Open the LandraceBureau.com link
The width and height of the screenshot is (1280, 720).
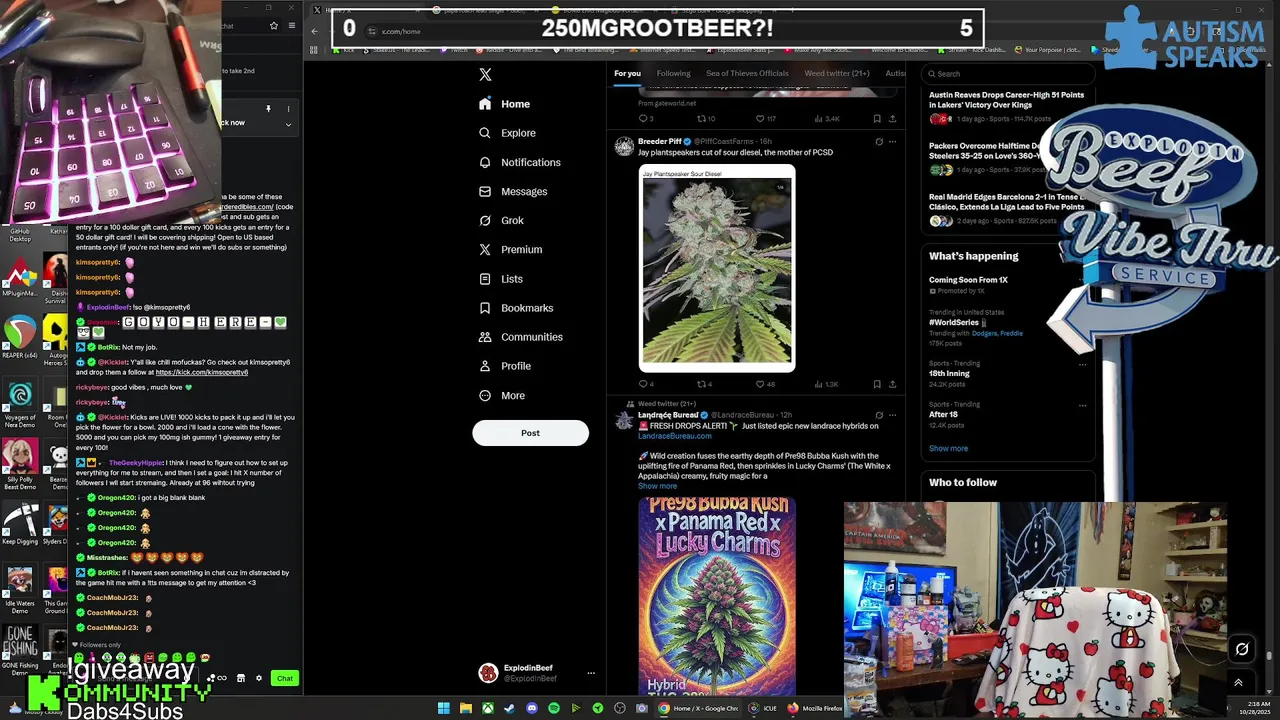click(675, 436)
